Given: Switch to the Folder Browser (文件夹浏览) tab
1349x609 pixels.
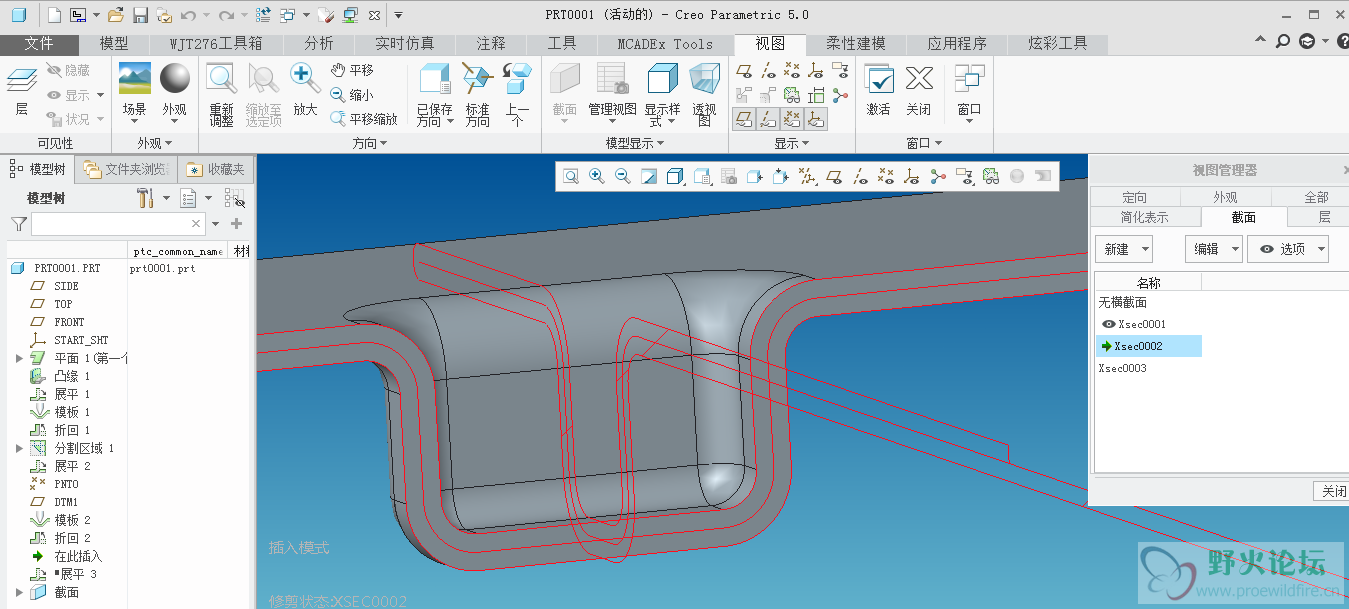Looking at the screenshot, I should coord(127,169).
